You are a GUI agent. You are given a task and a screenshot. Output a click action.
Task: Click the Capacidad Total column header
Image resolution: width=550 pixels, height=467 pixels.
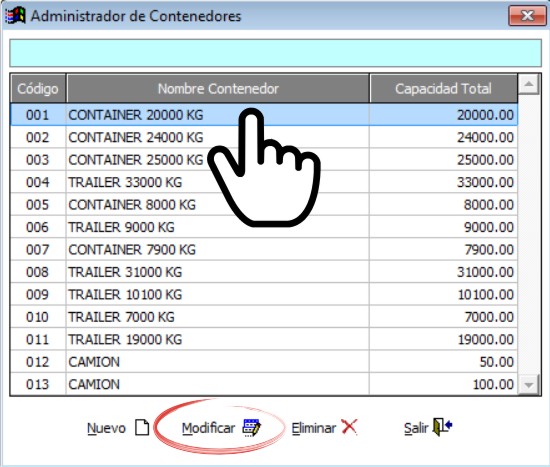[443, 88]
